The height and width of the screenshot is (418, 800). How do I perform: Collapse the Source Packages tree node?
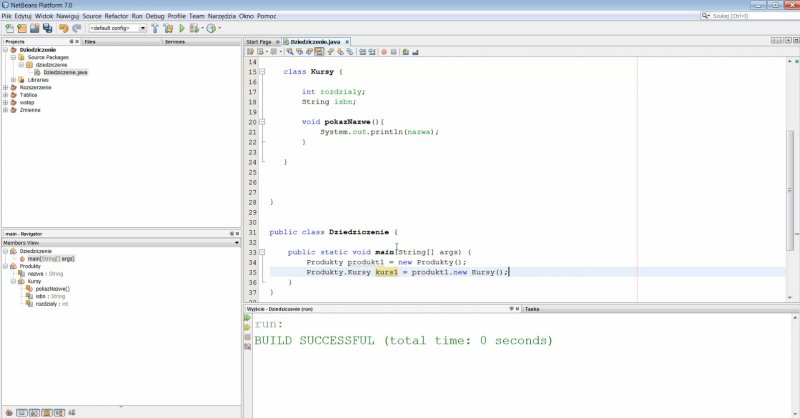(14, 58)
